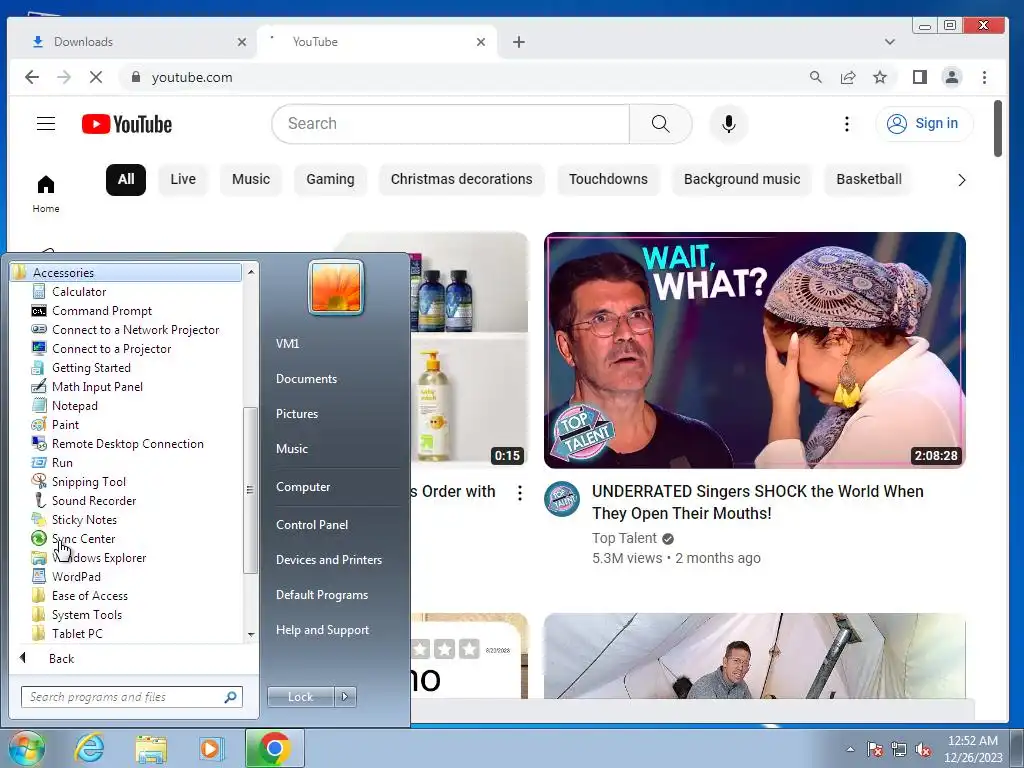Viewport: 1024px width, 768px height.
Task: Open the YouTube hamburger guide menu
Action: tap(46, 123)
